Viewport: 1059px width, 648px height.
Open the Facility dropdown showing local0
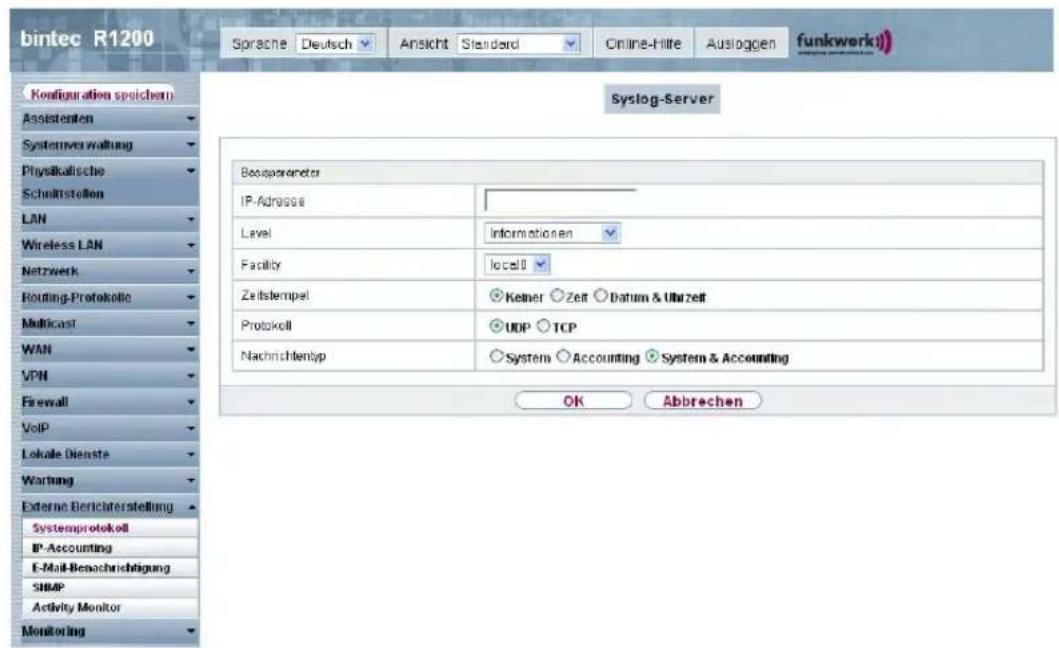point(517,264)
